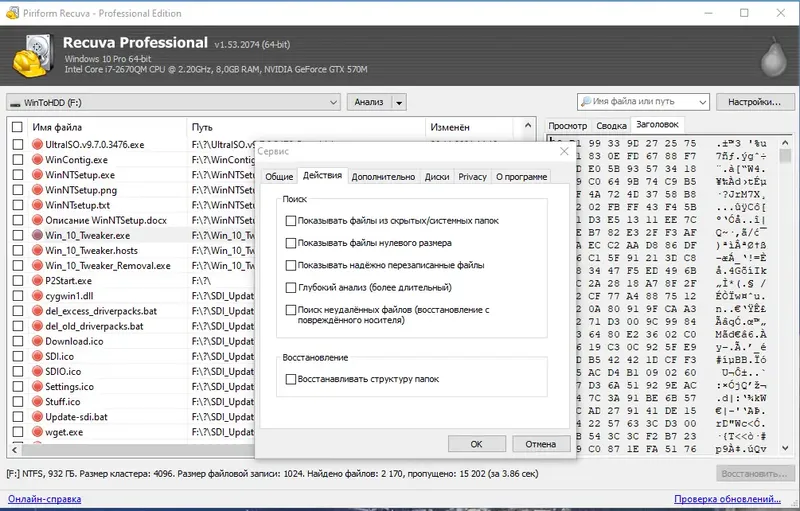Switch to the Дополнительно tab
Image resolution: width=800 pixels, height=511 pixels.
coord(383,176)
